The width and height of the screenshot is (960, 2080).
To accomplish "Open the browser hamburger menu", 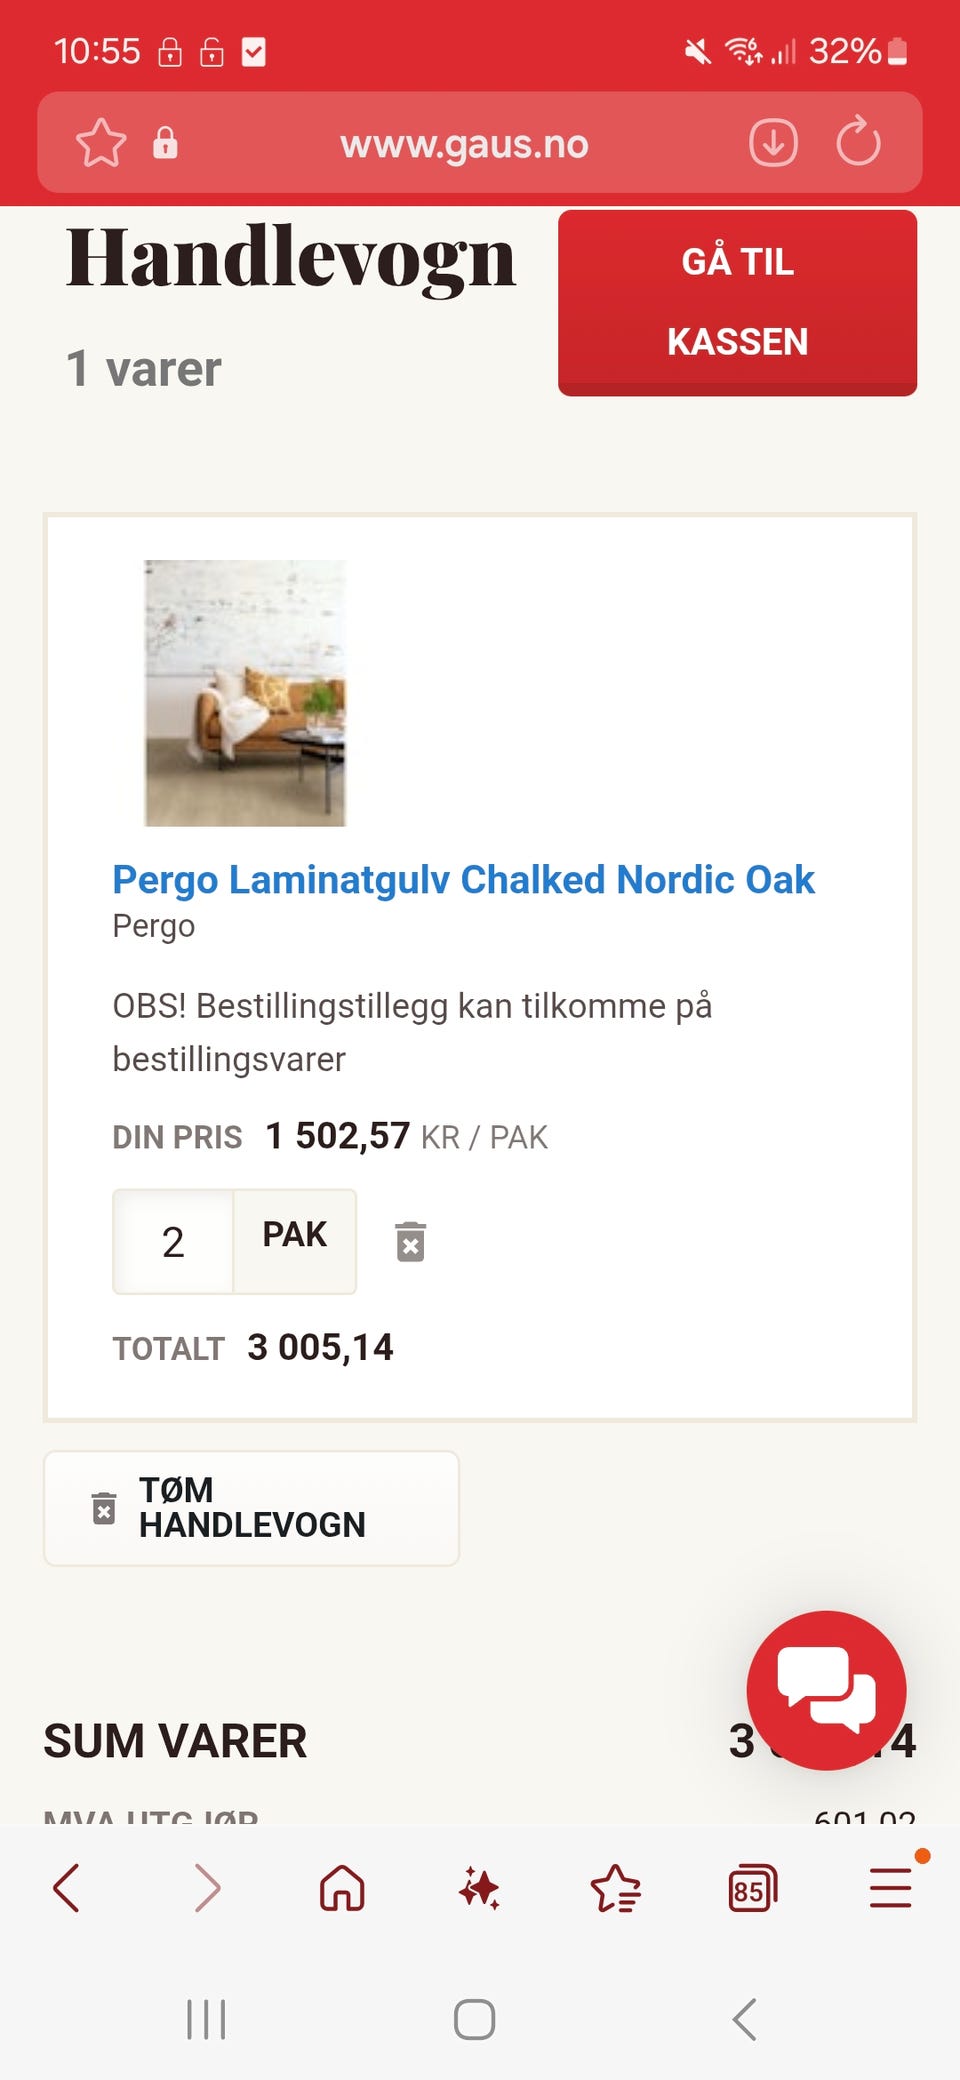I will click(x=890, y=1888).
